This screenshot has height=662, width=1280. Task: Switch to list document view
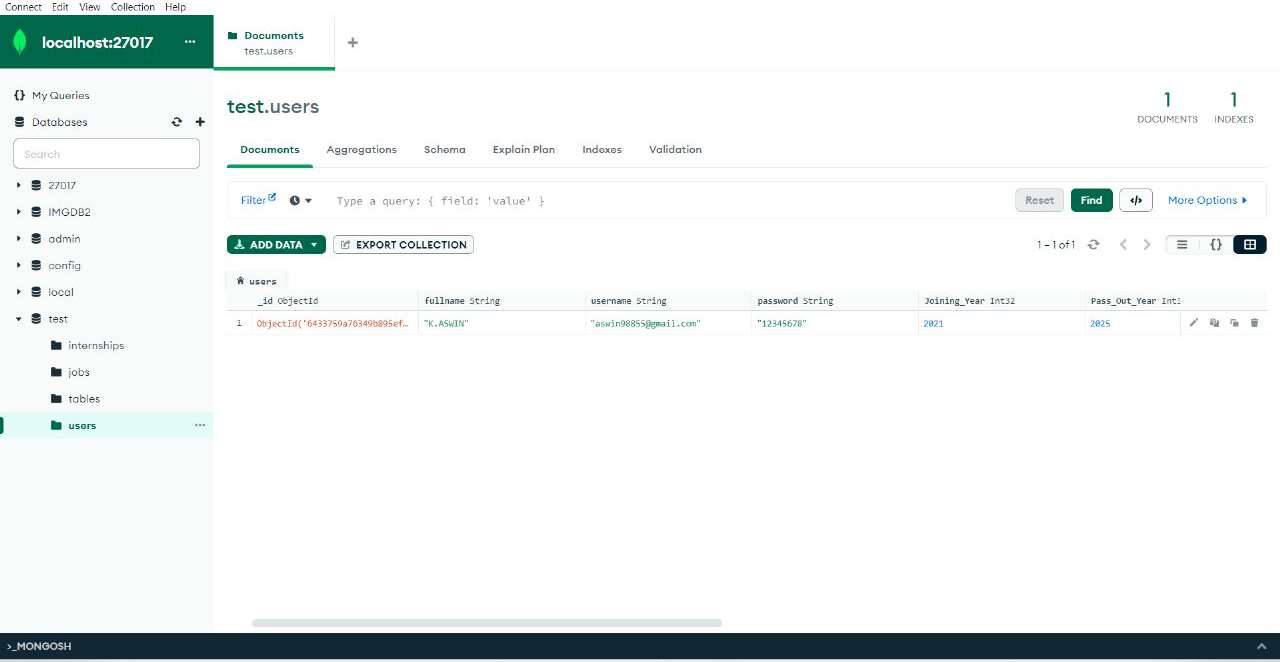tap(1181, 244)
